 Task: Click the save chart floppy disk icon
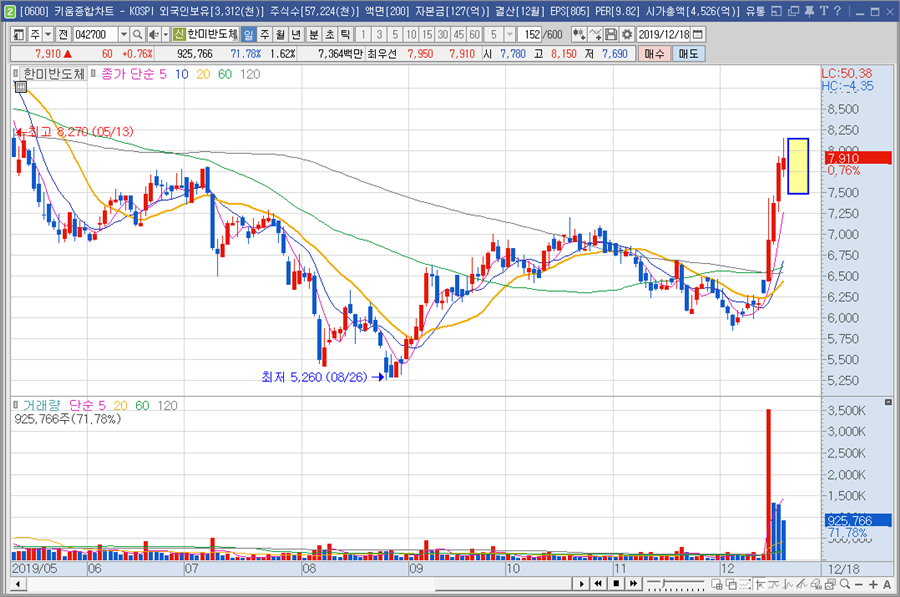pyautogui.click(x=611, y=34)
